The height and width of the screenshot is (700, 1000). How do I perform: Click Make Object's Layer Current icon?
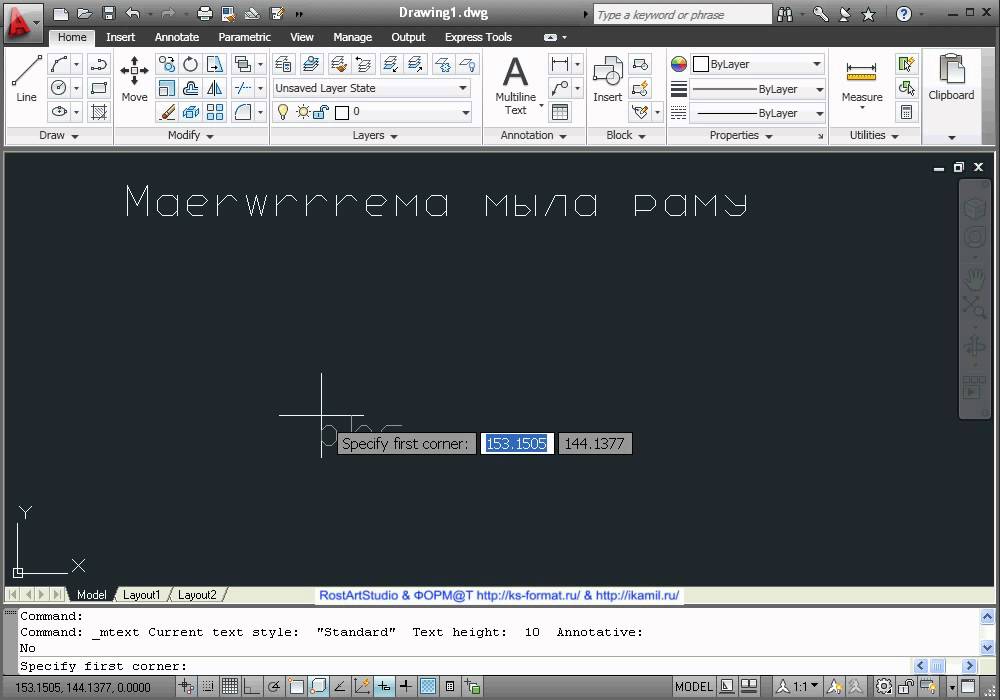click(x=311, y=64)
